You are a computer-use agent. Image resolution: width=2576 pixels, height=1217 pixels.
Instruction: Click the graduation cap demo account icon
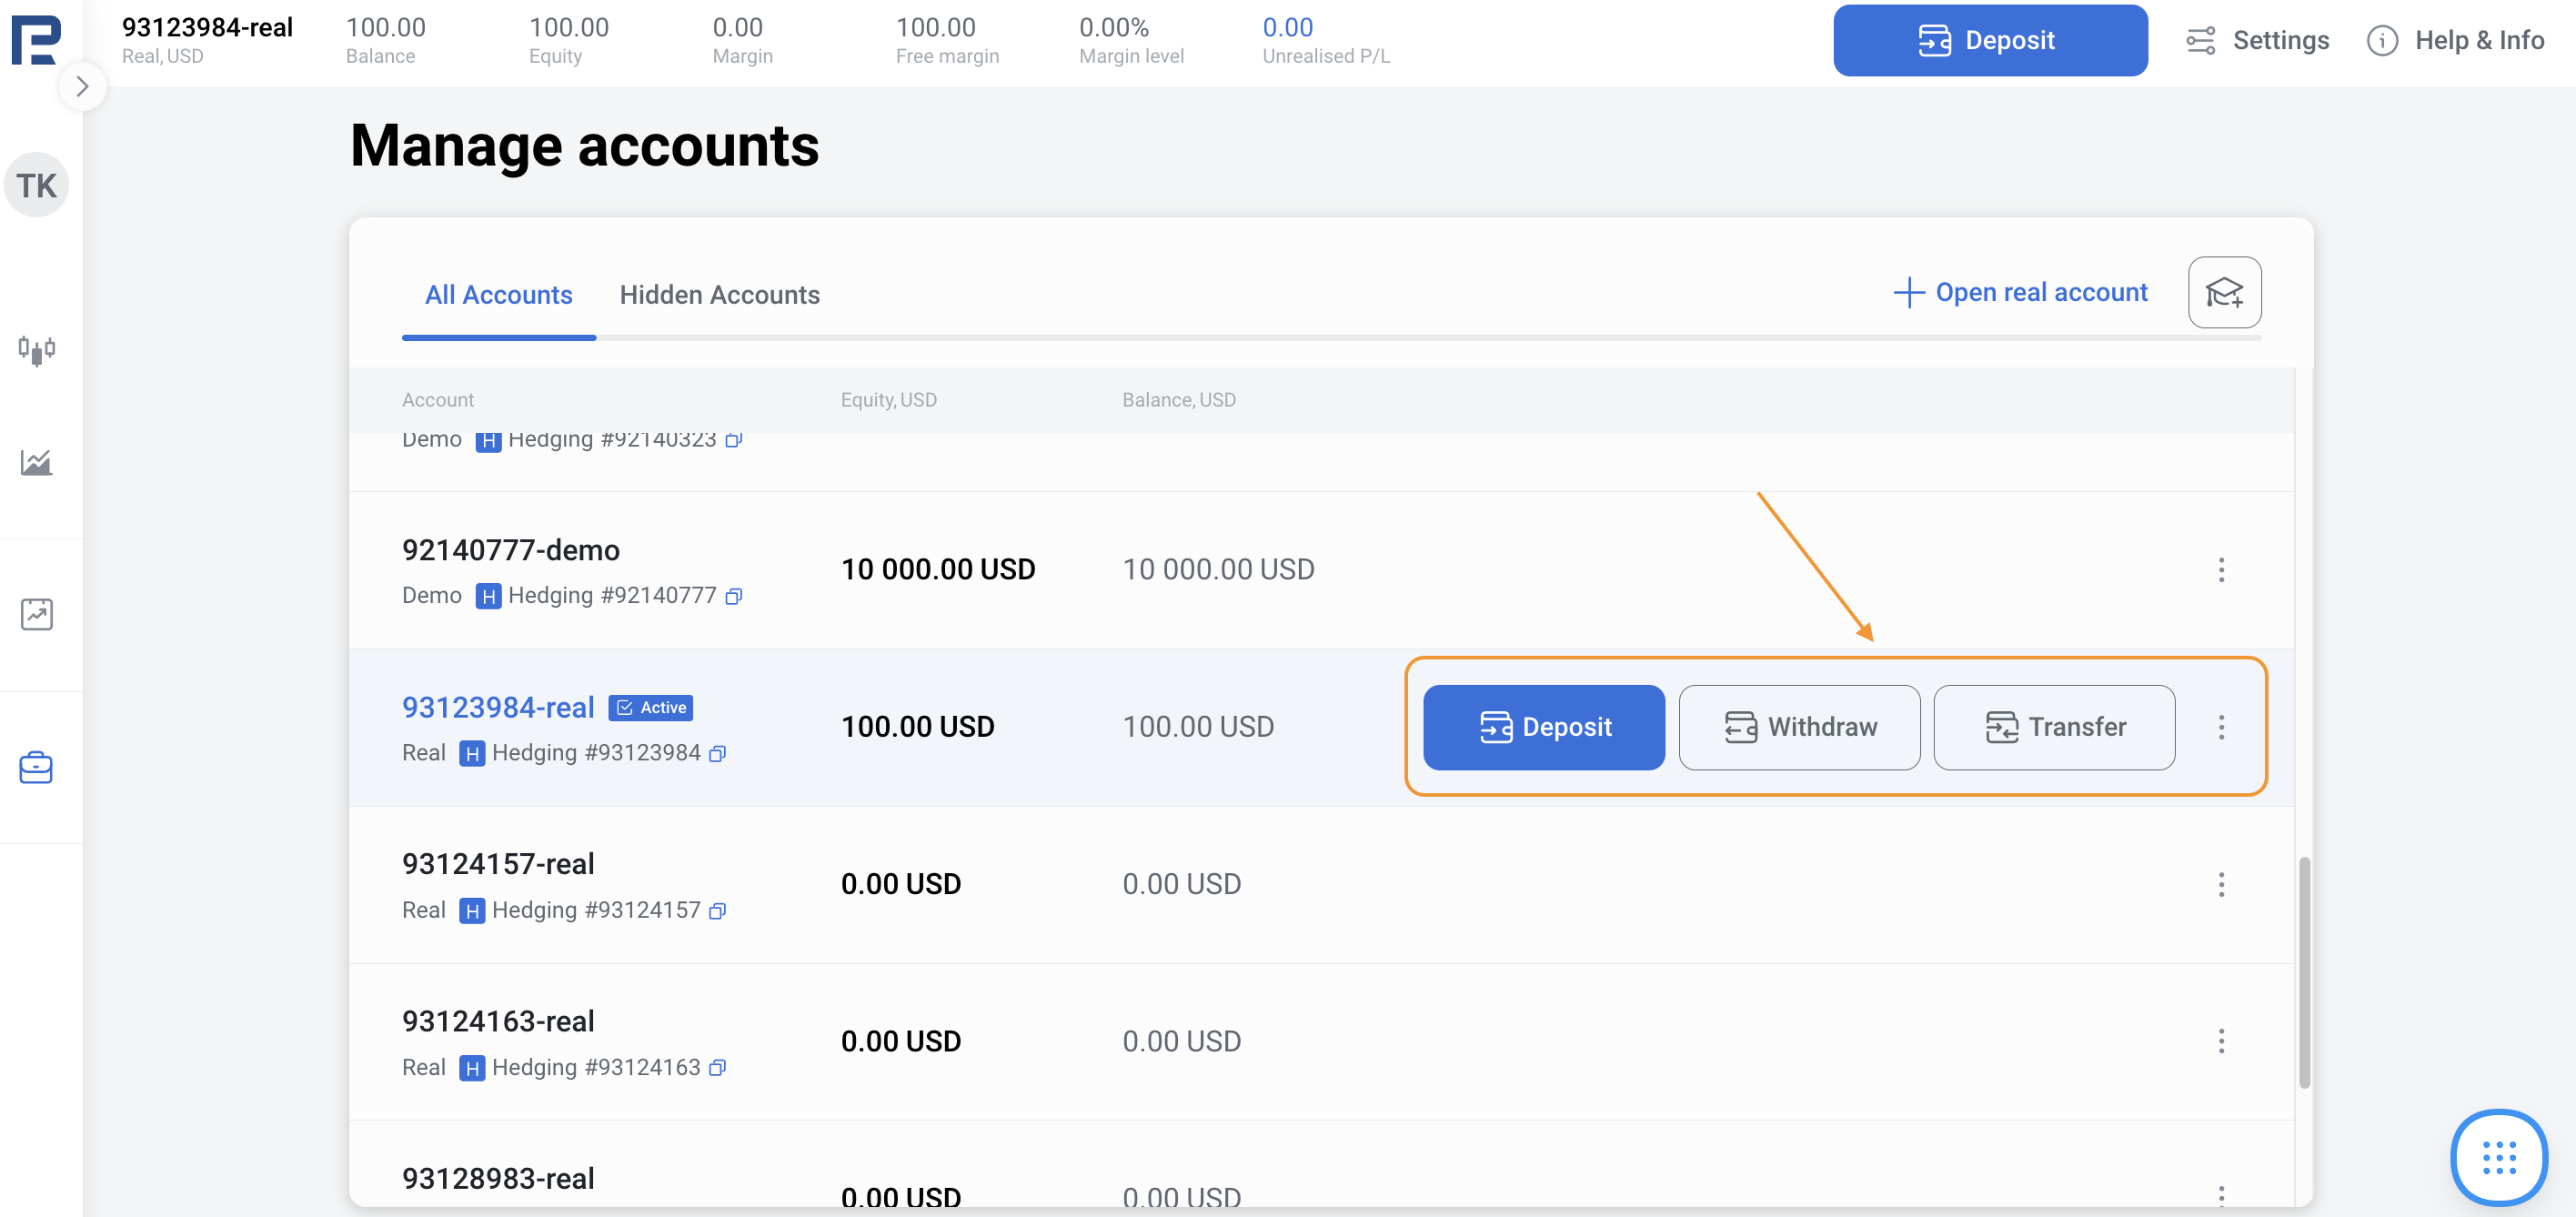point(2223,293)
